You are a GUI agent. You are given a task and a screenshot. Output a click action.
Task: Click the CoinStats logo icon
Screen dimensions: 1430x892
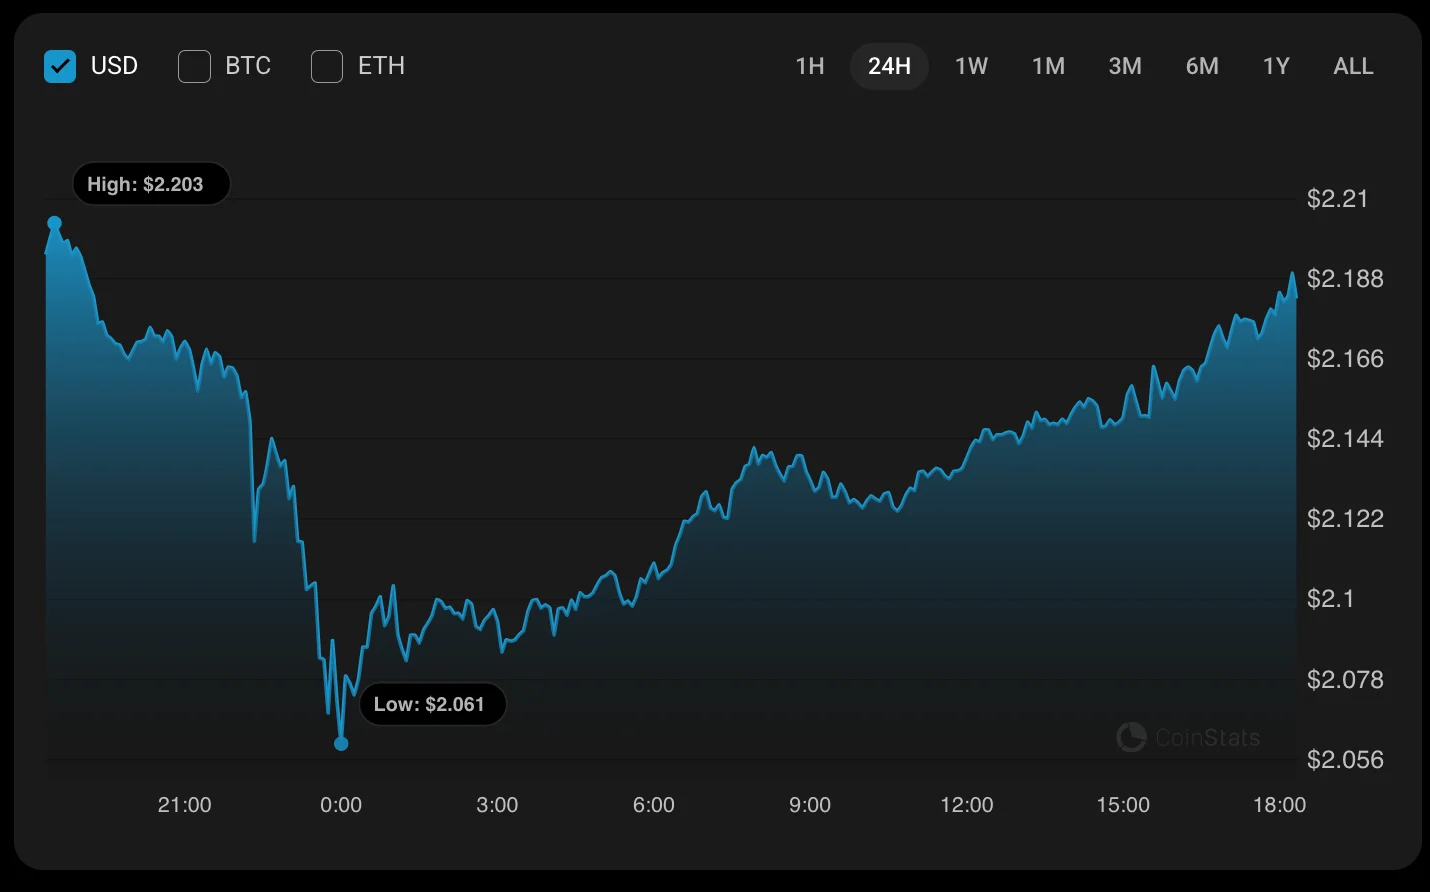[x=1131, y=738]
